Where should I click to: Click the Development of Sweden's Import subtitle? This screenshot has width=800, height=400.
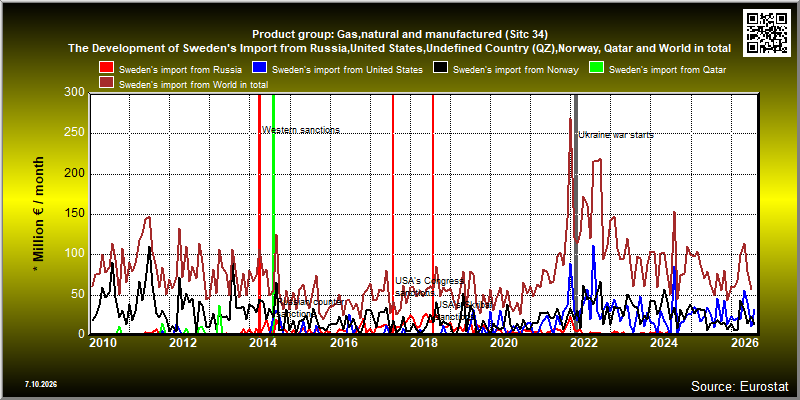tap(400, 49)
